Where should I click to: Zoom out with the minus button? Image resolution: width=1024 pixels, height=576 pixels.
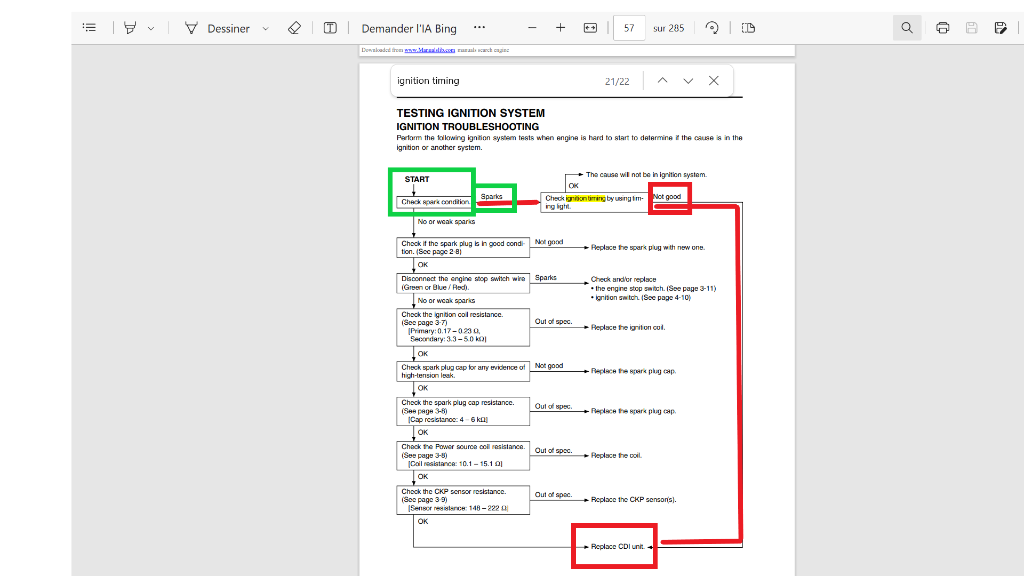click(x=532, y=28)
